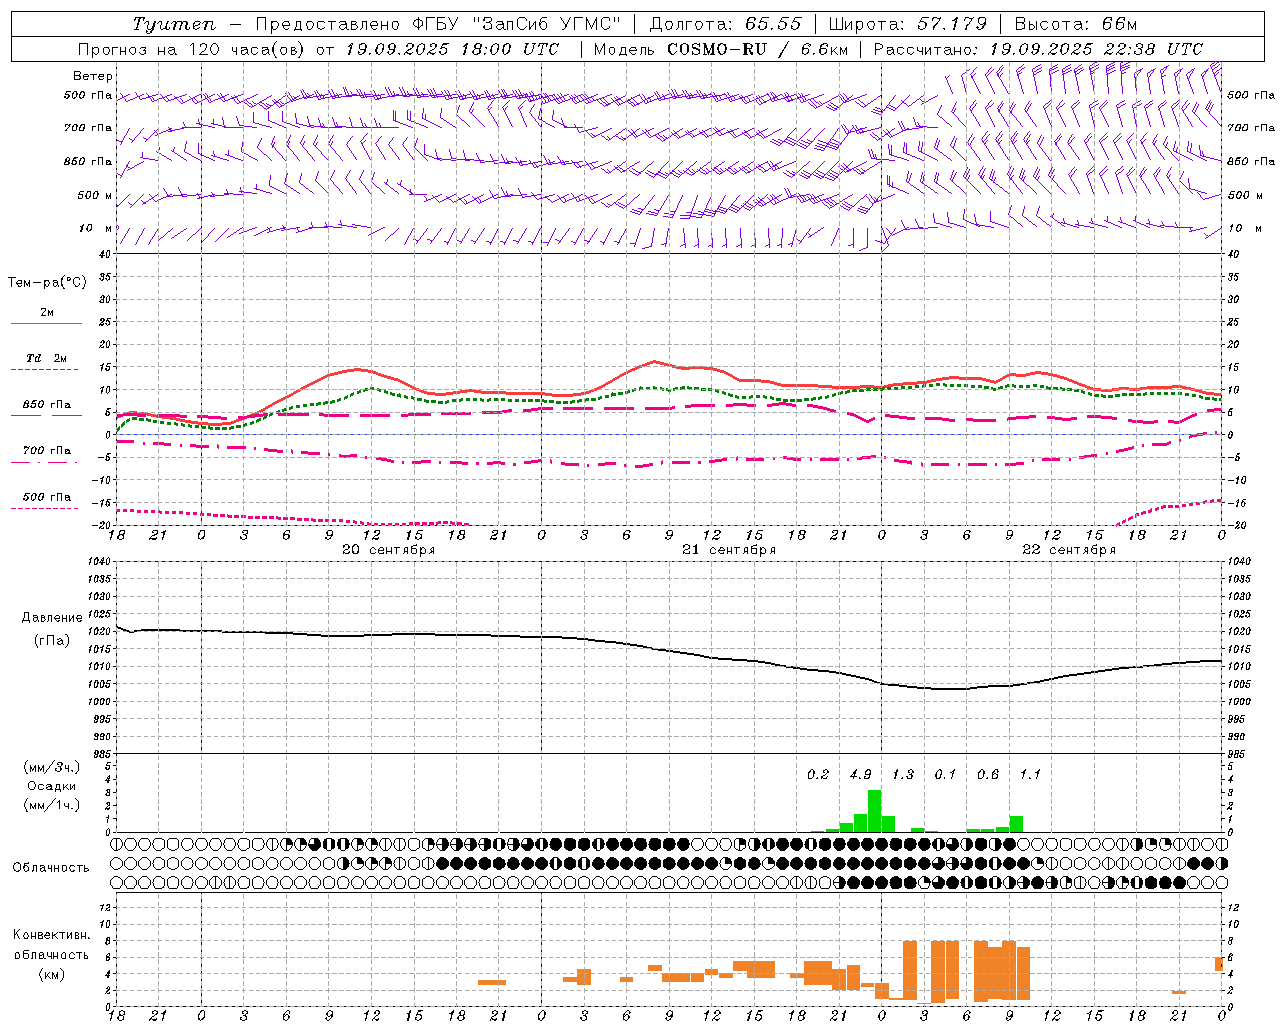Screen dimensions: 1280x1024
Task: Click the dotted line sample for the 500 гПа temperature legend
Action: [x=46, y=508]
